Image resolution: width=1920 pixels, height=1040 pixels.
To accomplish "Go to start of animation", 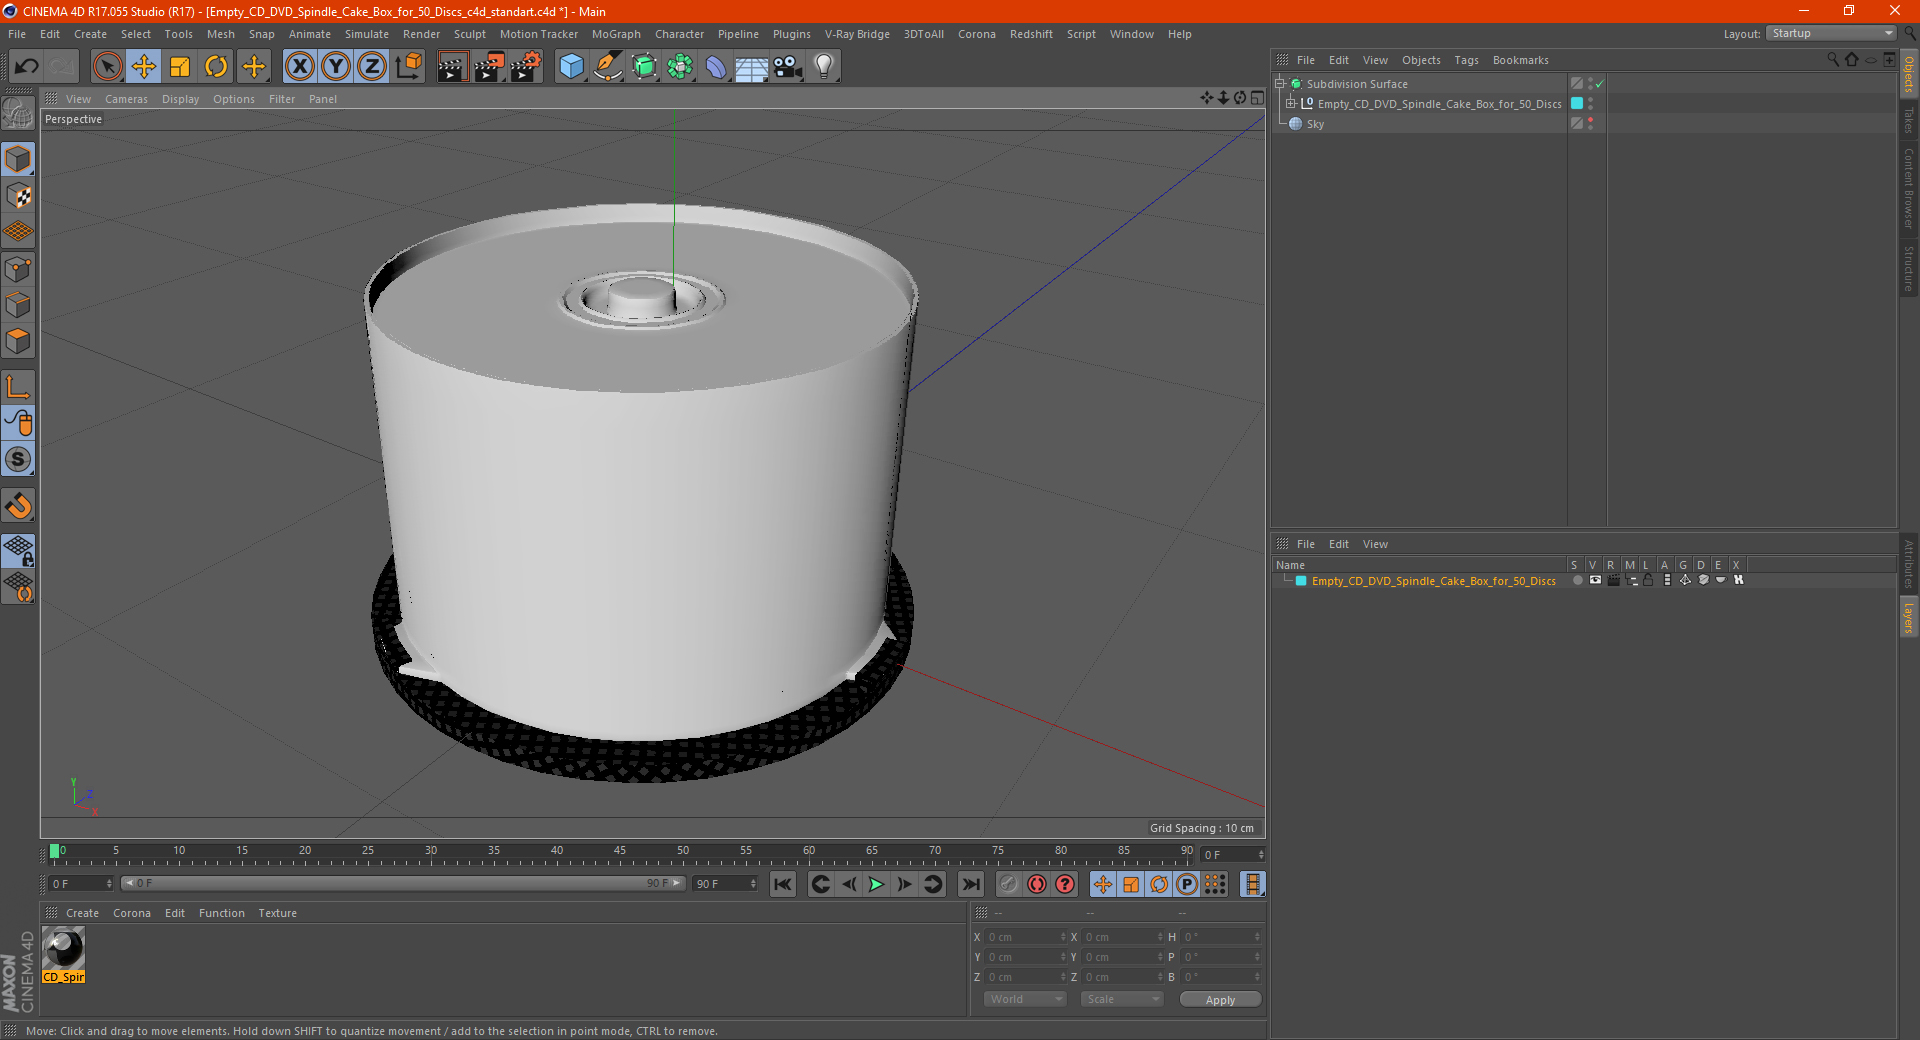I will click(x=783, y=884).
